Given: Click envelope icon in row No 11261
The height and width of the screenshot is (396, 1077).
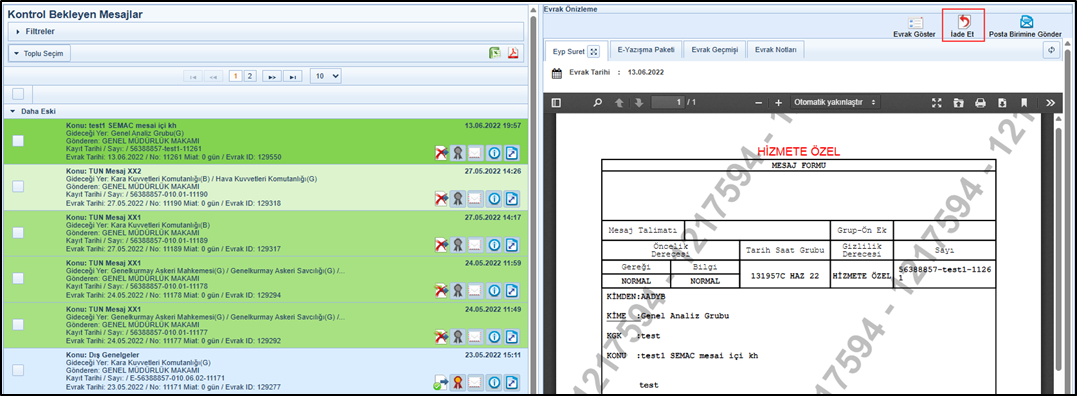Looking at the screenshot, I should [x=475, y=152].
